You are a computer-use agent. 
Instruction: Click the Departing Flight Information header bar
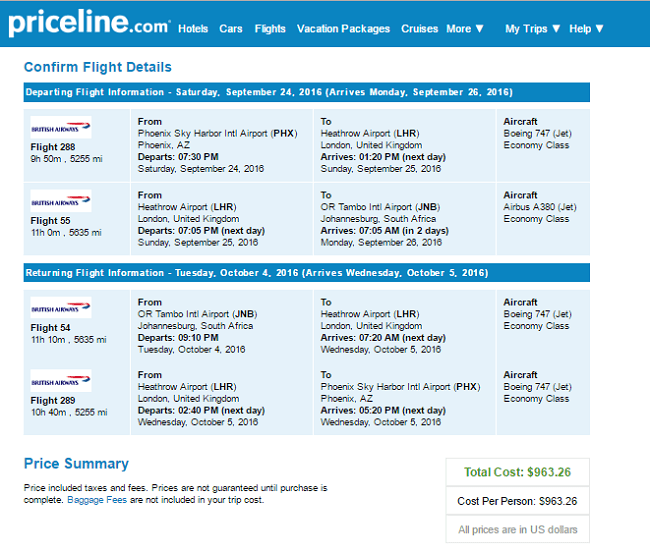(307, 92)
